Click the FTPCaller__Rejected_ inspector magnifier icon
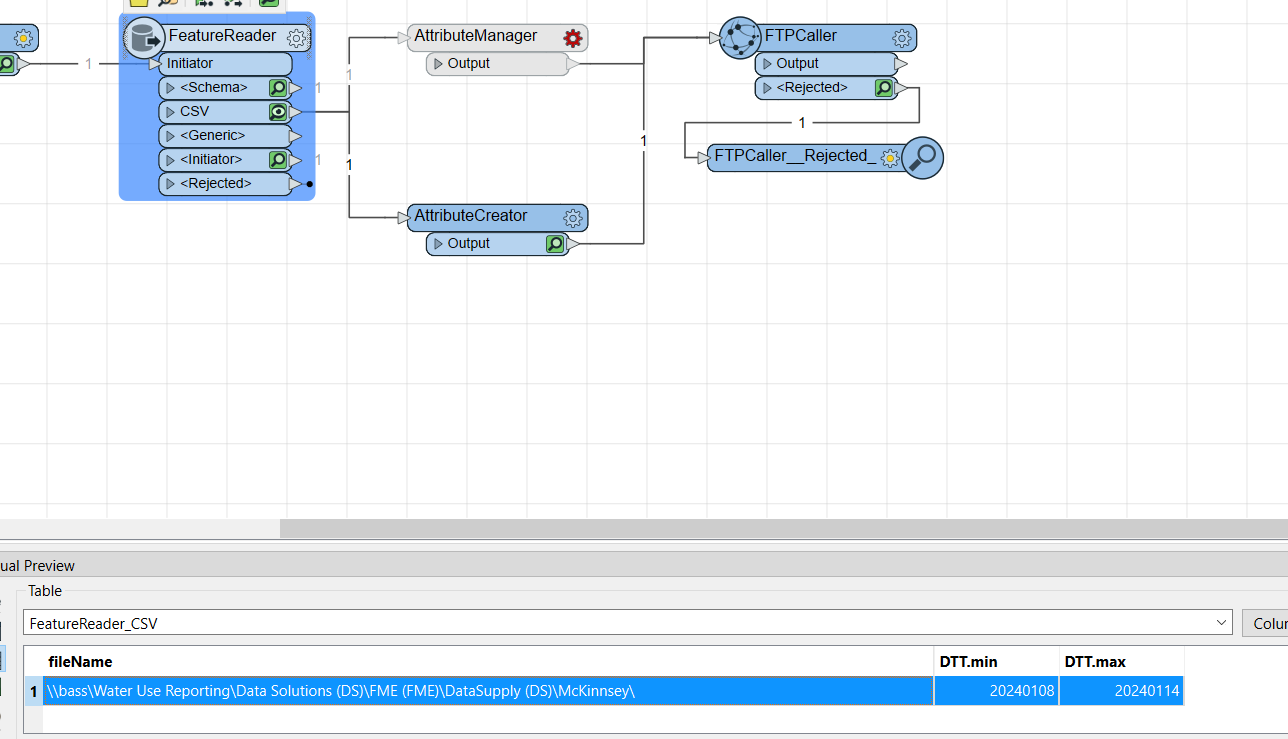Image resolution: width=1288 pixels, height=739 pixels. (923, 157)
